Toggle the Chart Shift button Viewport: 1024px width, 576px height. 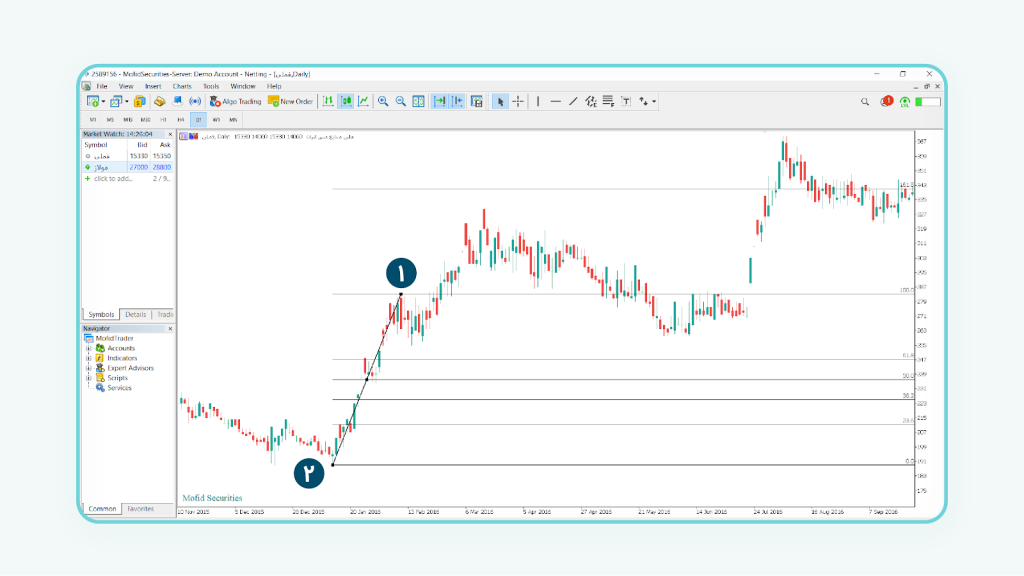coord(457,101)
